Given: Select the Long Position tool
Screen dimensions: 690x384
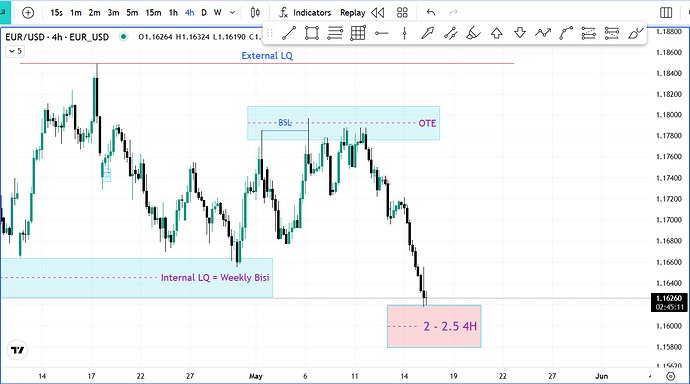Looking at the screenshot, I should click(x=588, y=33).
